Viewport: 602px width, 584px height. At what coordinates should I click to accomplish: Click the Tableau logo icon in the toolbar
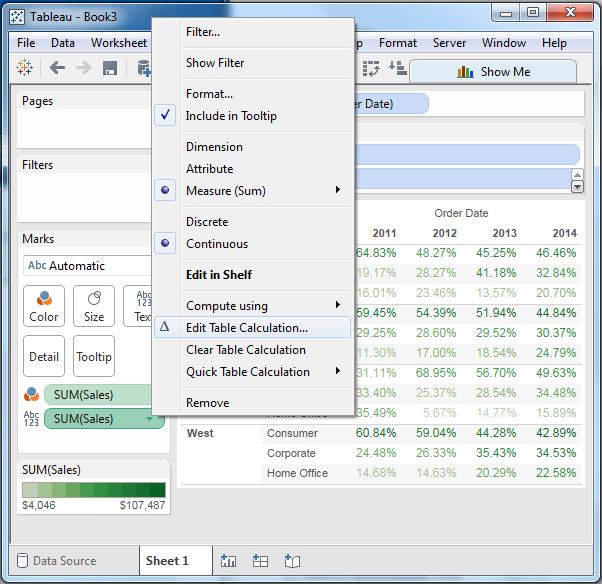pyautogui.click(x=26, y=68)
